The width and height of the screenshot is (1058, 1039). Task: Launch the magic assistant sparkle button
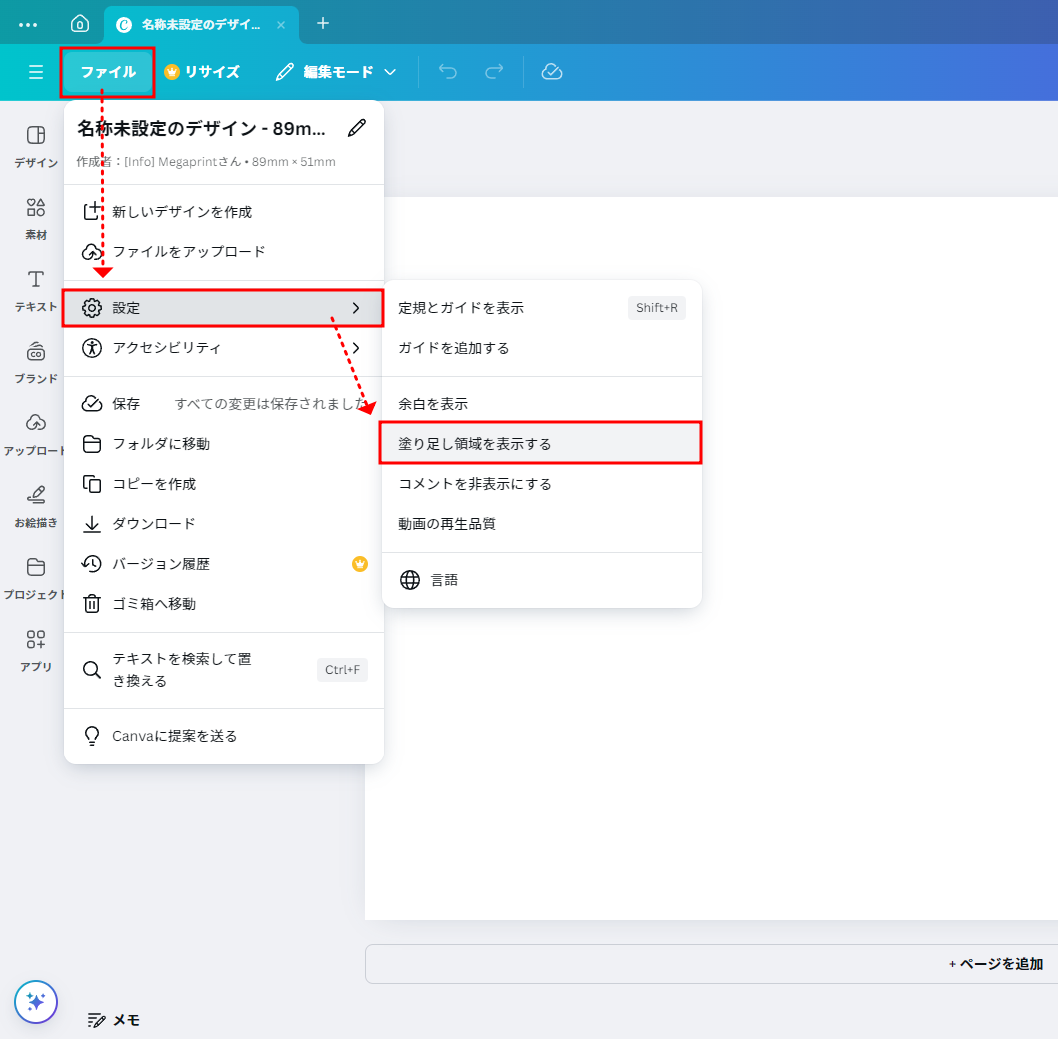click(36, 1002)
